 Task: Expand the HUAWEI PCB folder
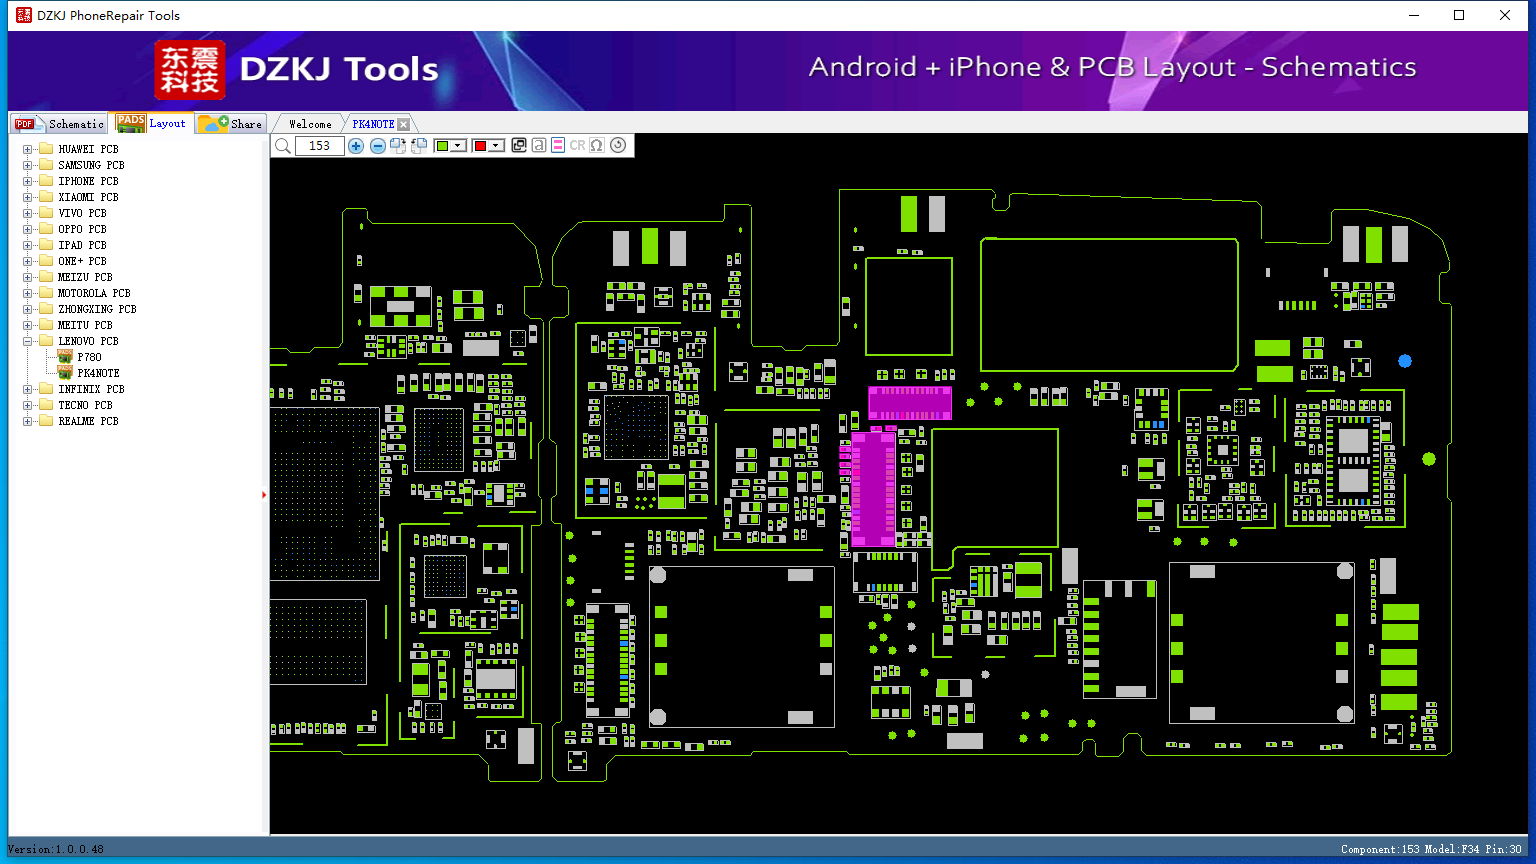[x=28, y=149]
